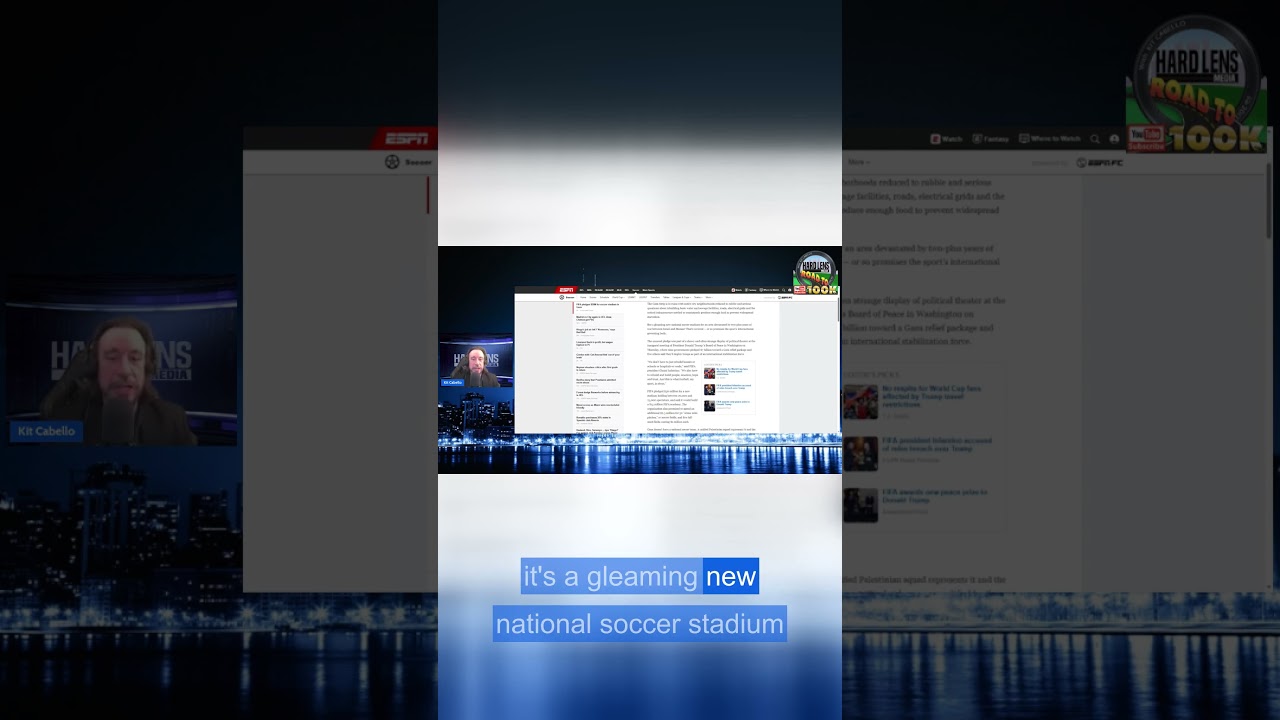The height and width of the screenshot is (720, 1280).
Task: Open the Fantasy link in the dimmed ESPN header
Action: point(989,139)
